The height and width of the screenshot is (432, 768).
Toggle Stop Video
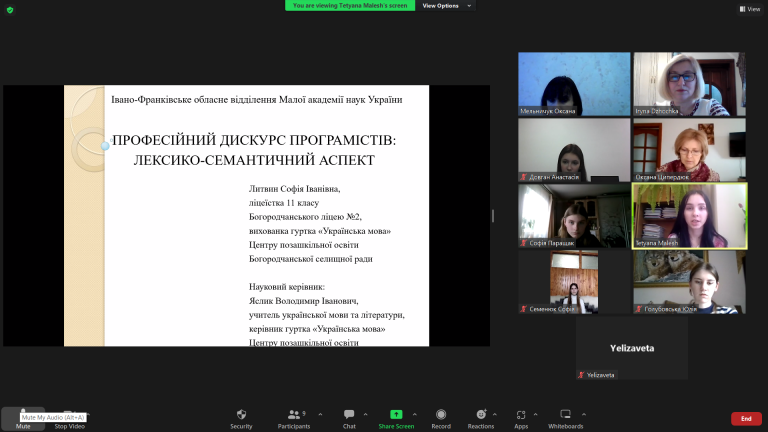click(70, 420)
